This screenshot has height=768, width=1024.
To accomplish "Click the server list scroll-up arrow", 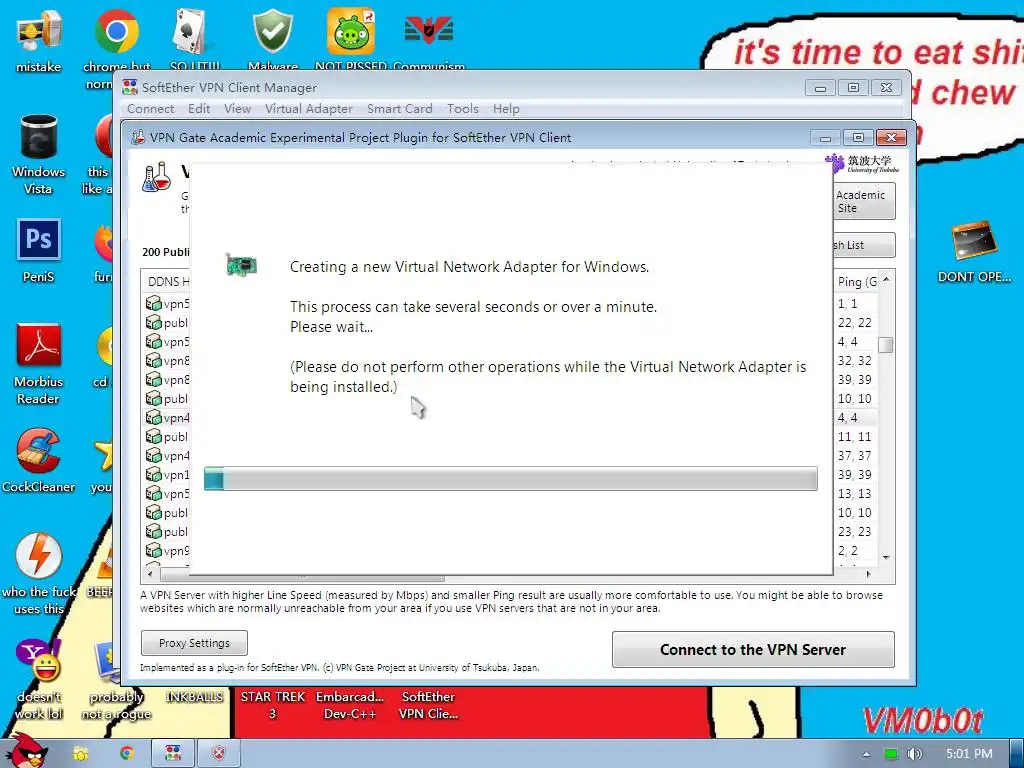I will 886,280.
